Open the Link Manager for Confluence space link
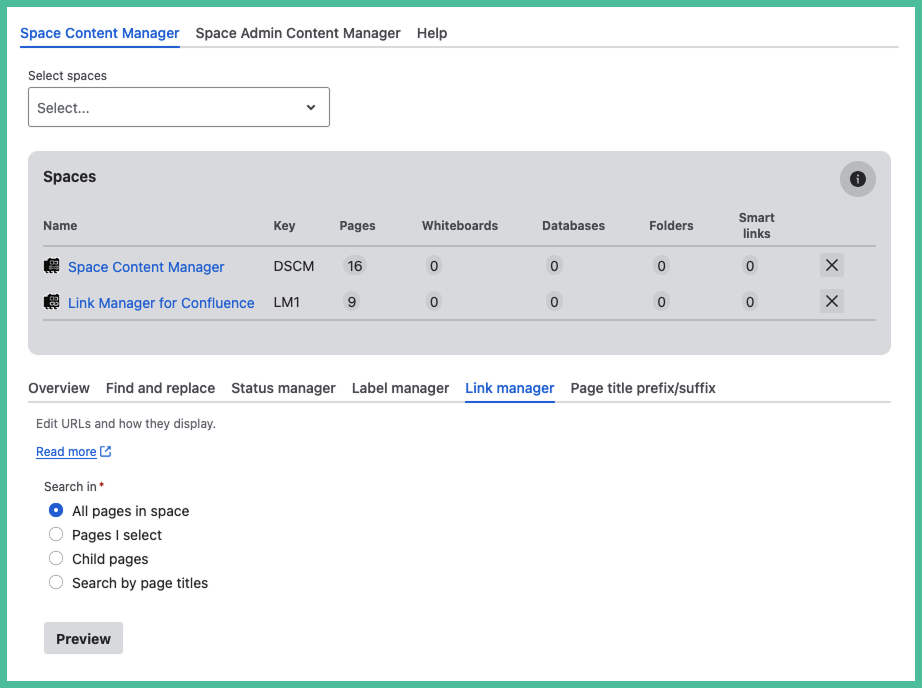The width and height of the screenshot is (922, 688). [x=161, y=303]
